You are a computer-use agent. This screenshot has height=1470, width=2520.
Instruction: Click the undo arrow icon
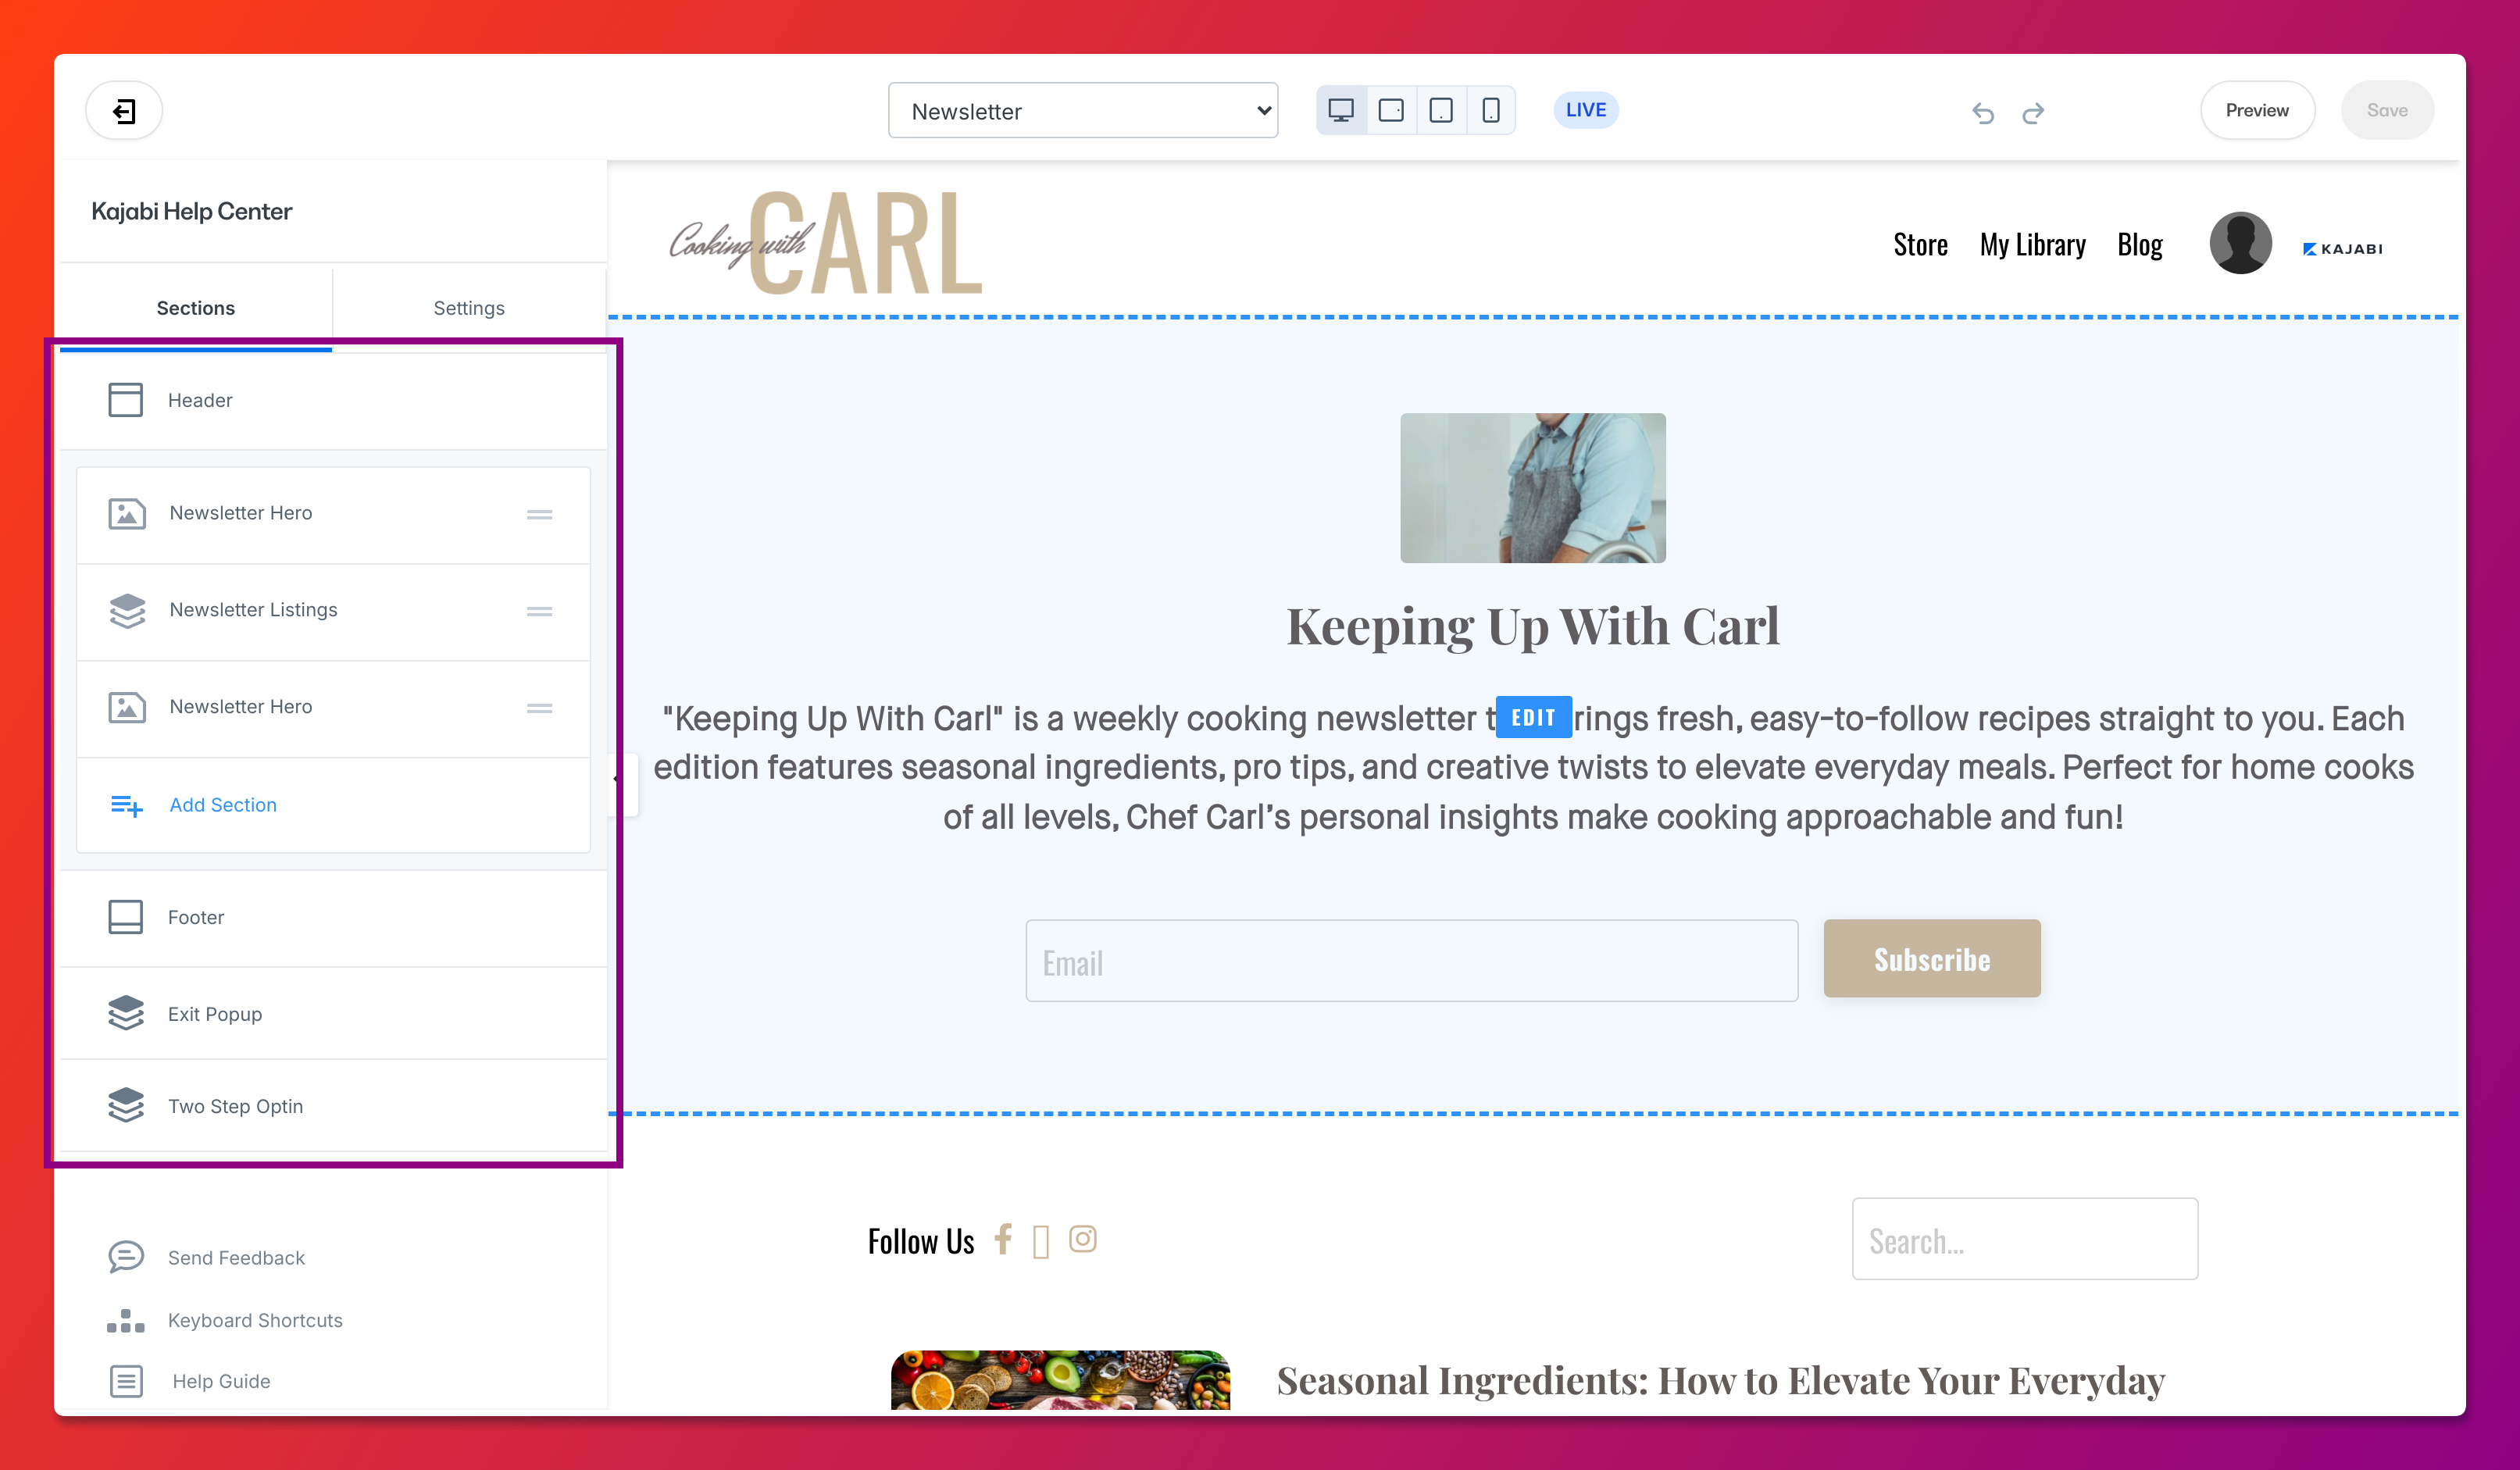pos(1983,113)
